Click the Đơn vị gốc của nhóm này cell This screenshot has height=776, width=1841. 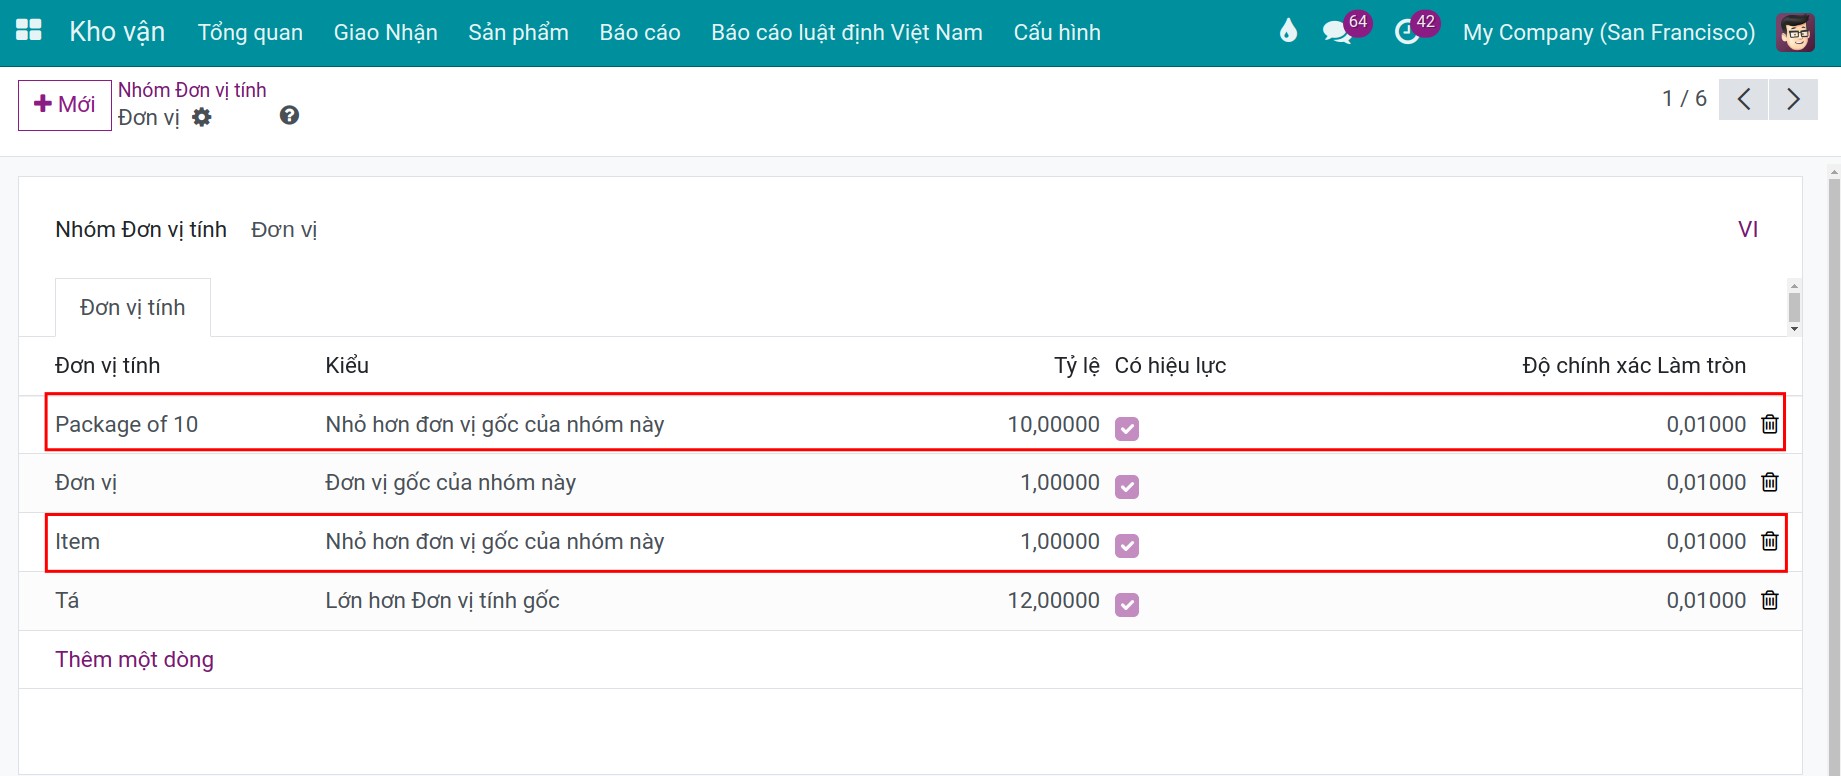tap(450, 482)
